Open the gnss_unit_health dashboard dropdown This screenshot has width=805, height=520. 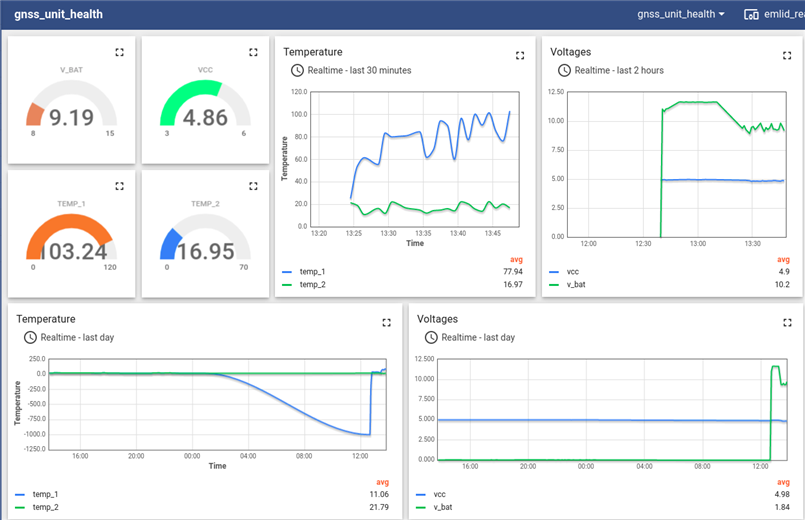pyautogui.click(x=681, y=14)
